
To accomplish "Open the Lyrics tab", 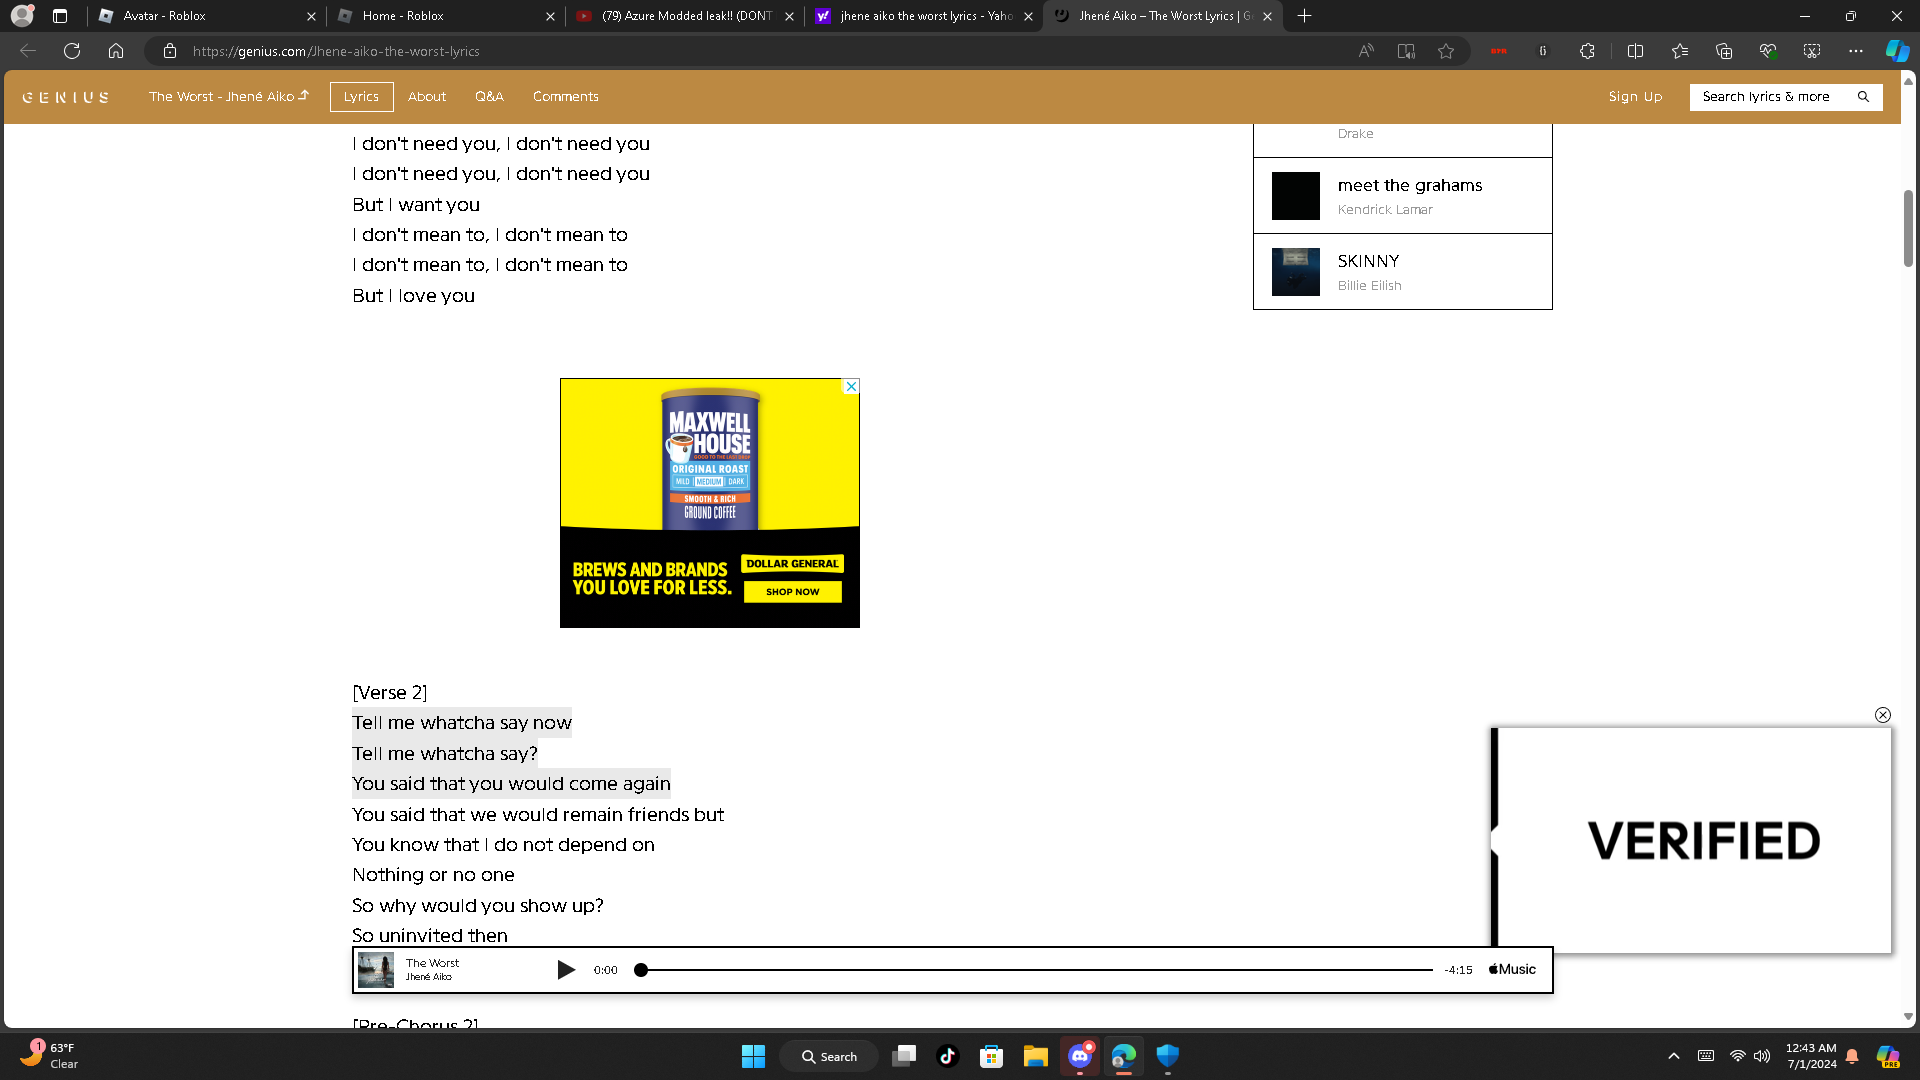I will pos(361,97).
